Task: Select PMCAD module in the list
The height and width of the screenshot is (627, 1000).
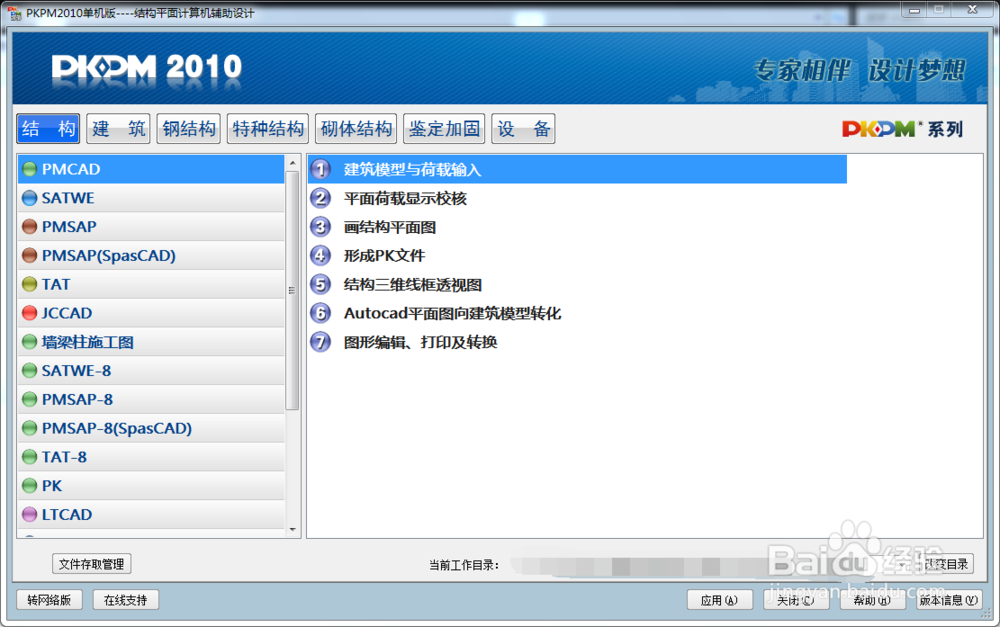Action: point(151,169)
